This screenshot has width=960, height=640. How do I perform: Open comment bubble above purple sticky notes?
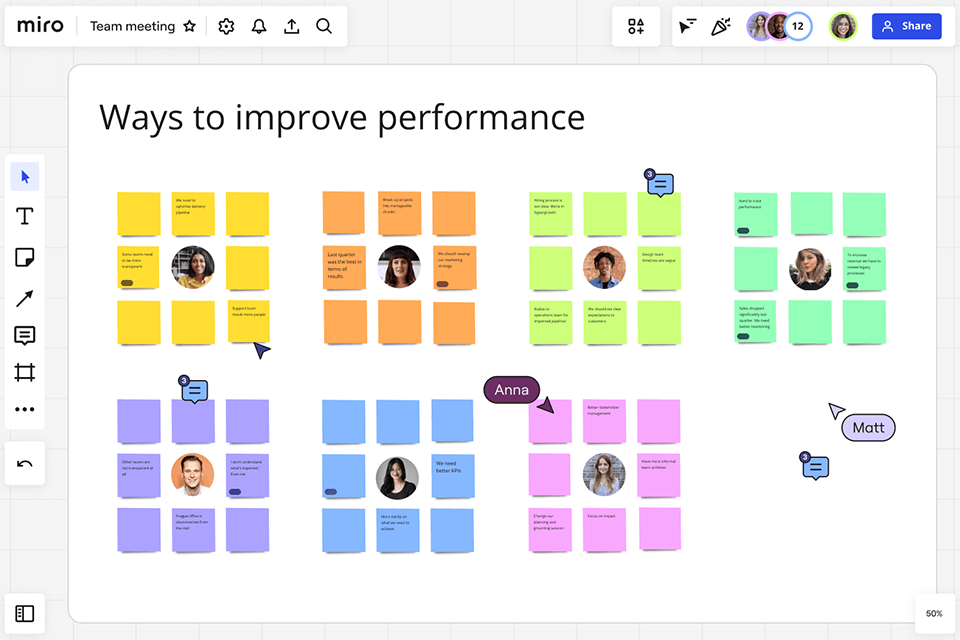[193, 390]
